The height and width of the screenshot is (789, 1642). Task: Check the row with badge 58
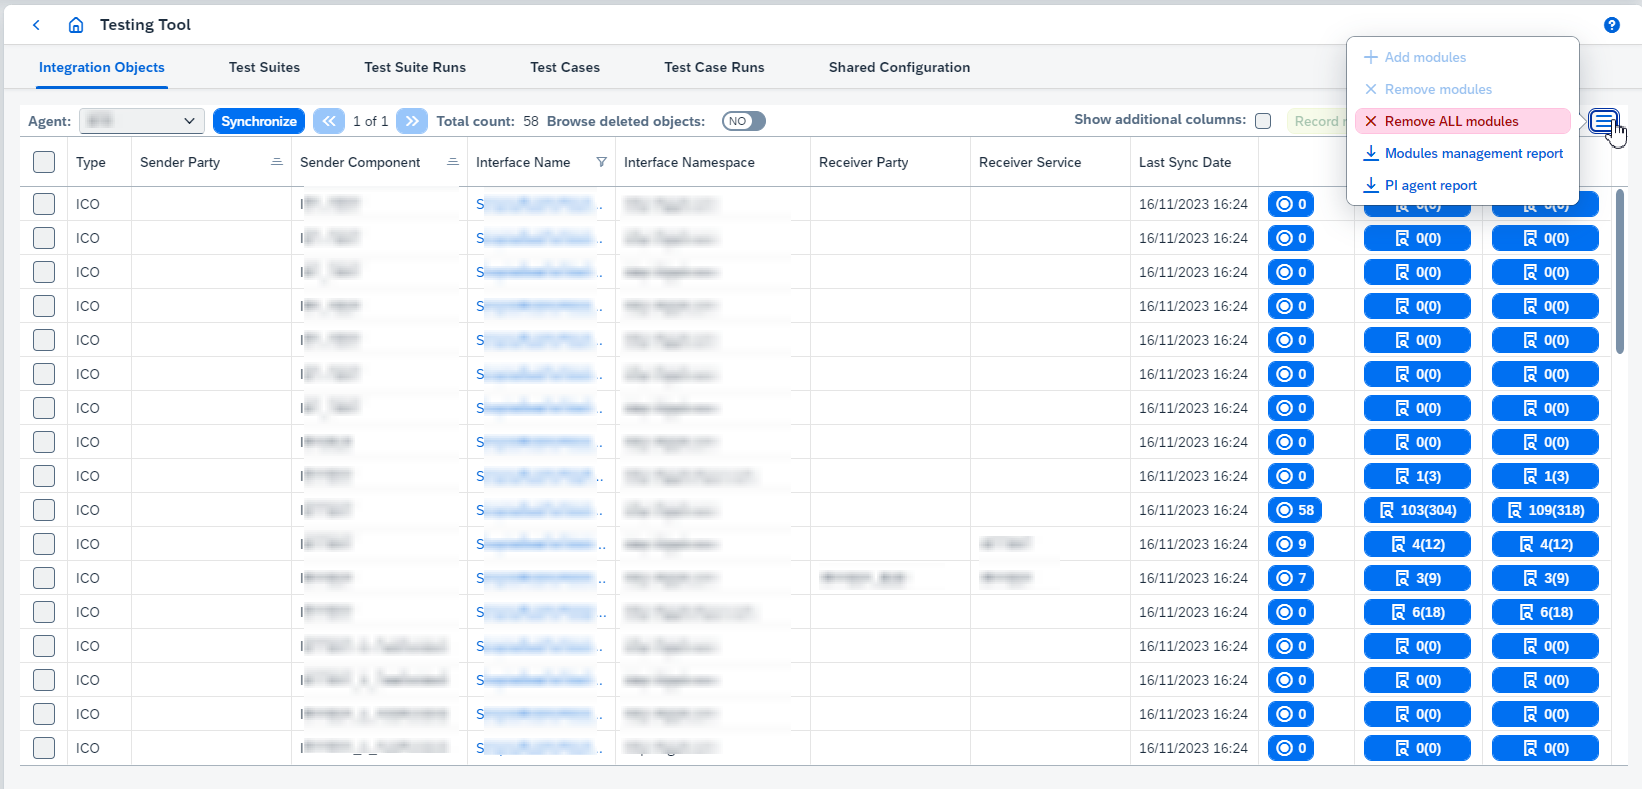point(44,510)
